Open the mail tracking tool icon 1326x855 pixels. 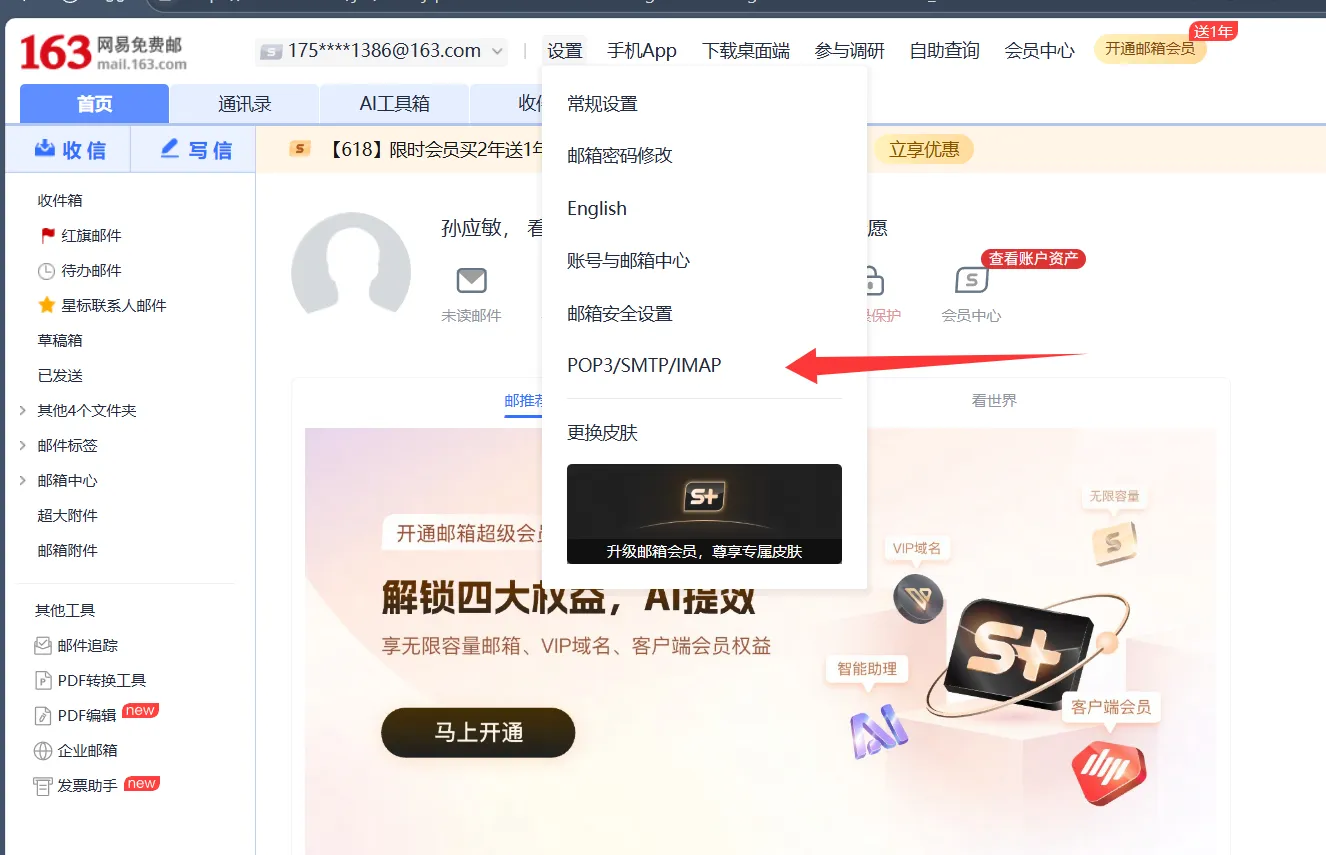43,646
